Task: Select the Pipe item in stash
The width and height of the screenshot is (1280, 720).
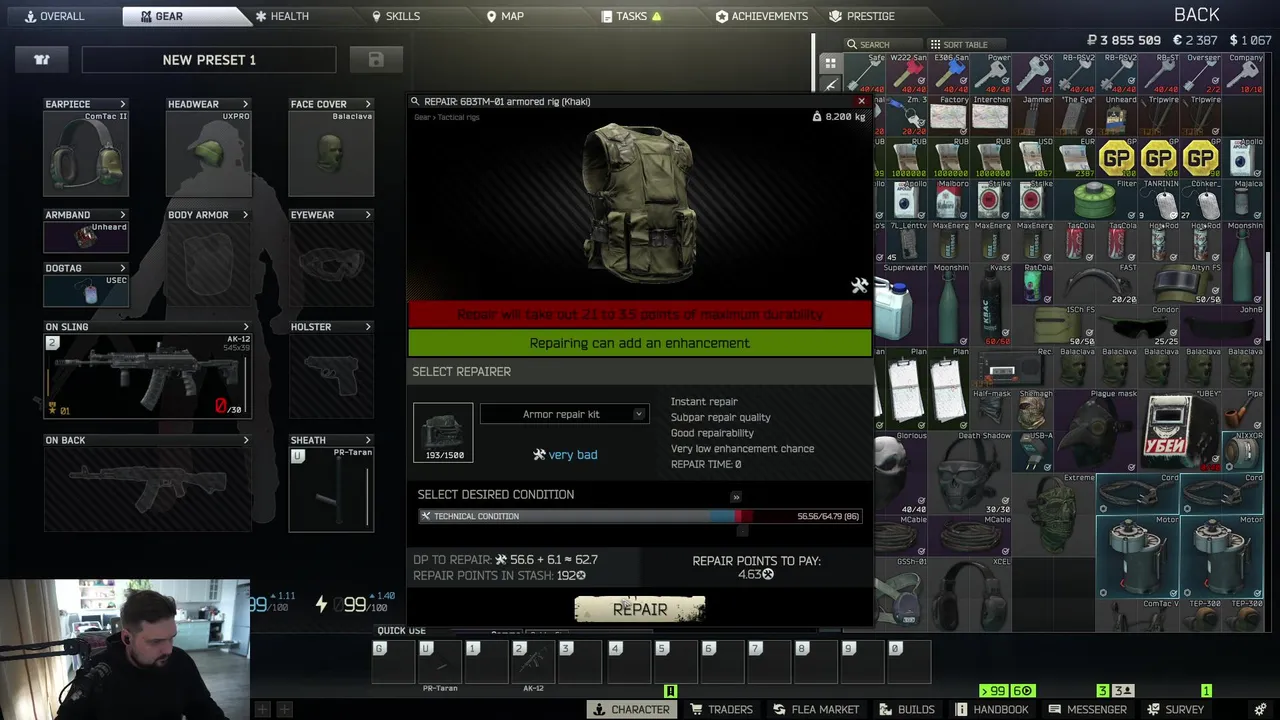Action: tap(1244, 409)
